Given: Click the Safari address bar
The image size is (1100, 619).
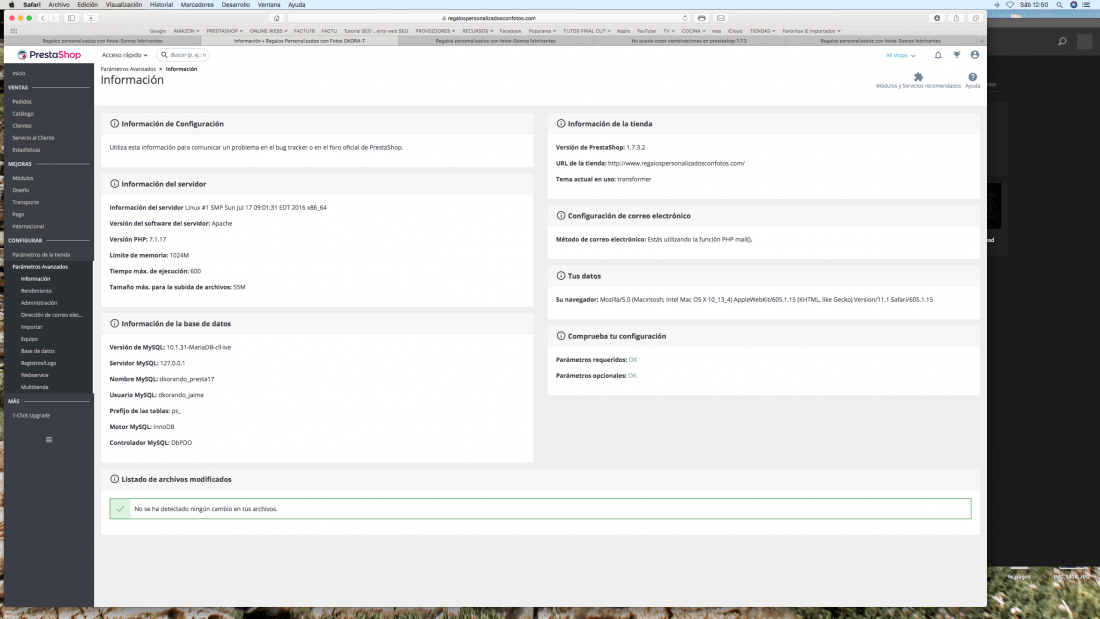Looking at the screenshot, I should pos(489,18).
